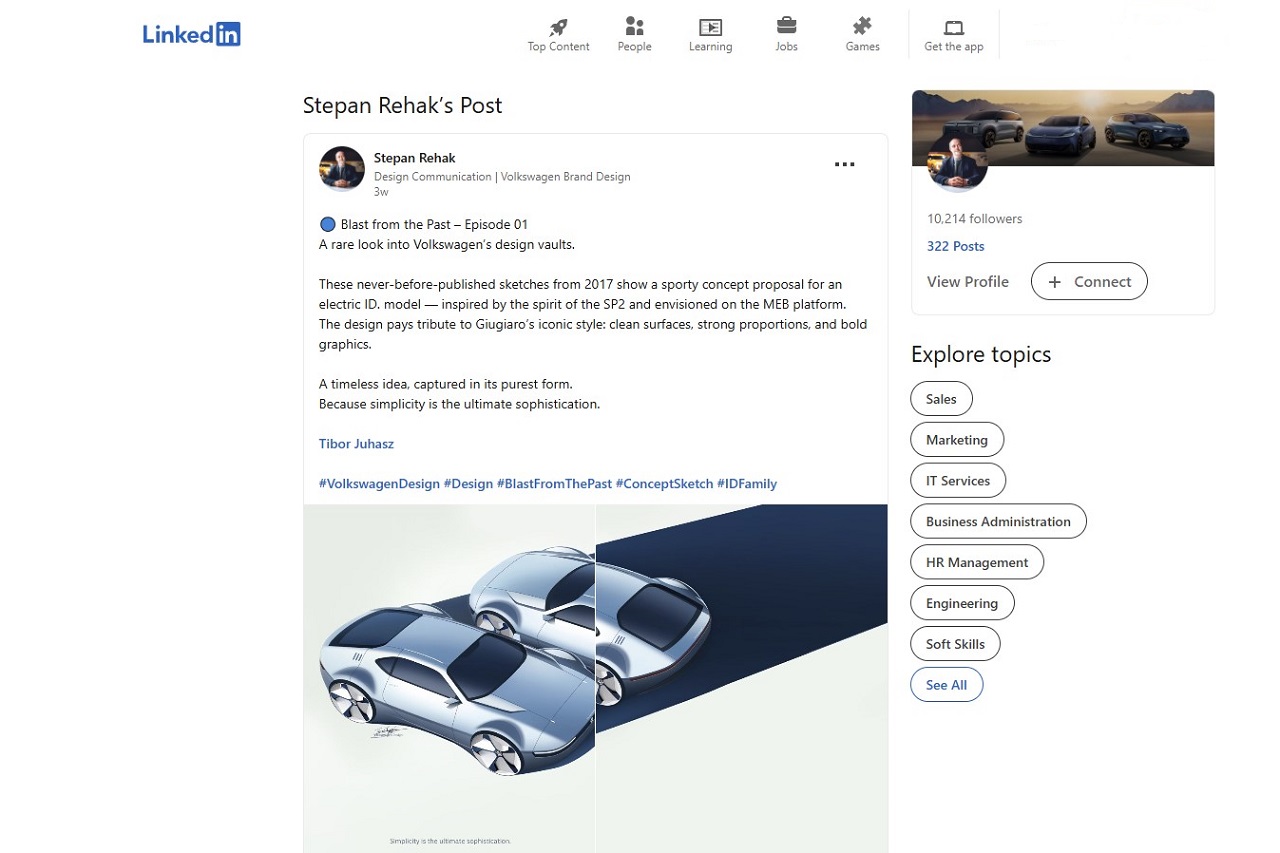The image size is (1280, 853).
Task: Select the Engineering topic
Action: pyautogui.click(x=962, y=604)
